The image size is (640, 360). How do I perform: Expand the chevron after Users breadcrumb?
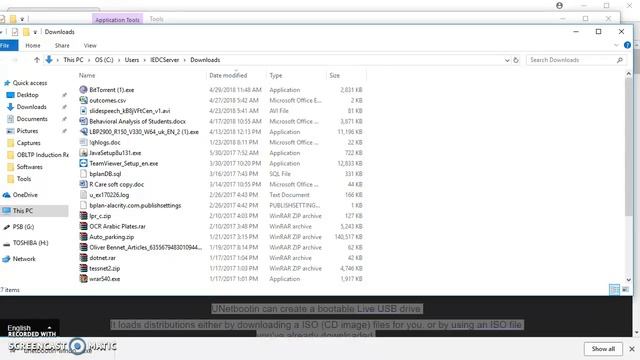(x=144, y=60)
